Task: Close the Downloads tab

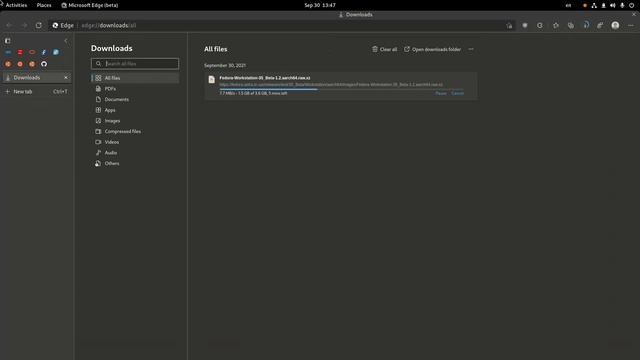Action: point(66,78)
